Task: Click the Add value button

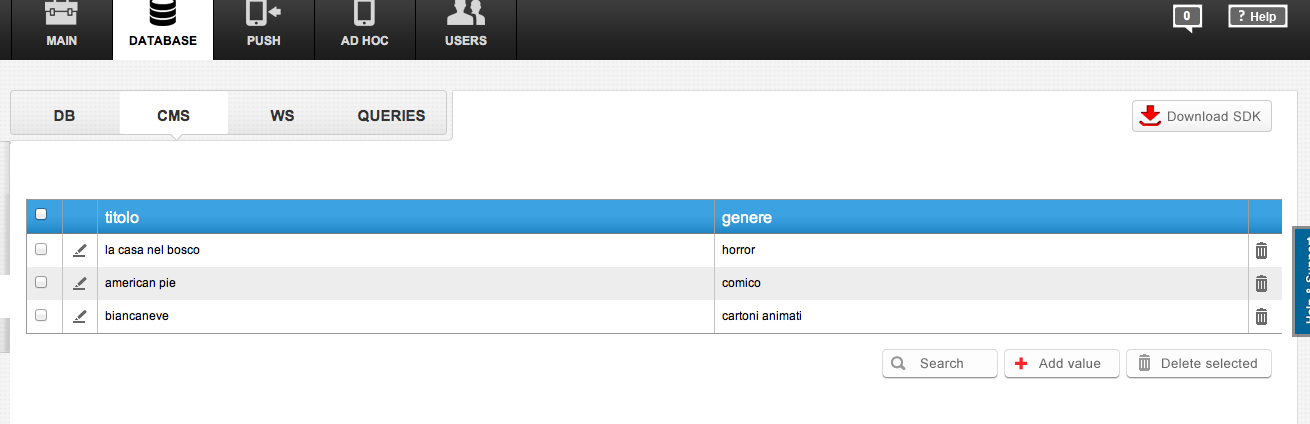Action: tap(1061, 363)
